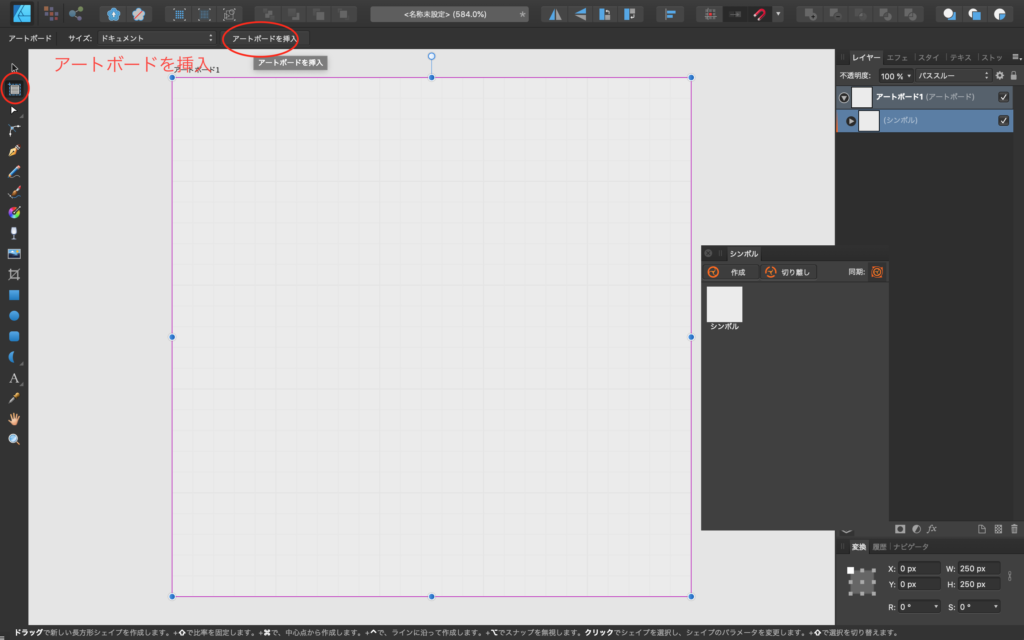1024x640 pixels.
Task: Select the Fill gradient tool
Action: click(x=14, y=213)
